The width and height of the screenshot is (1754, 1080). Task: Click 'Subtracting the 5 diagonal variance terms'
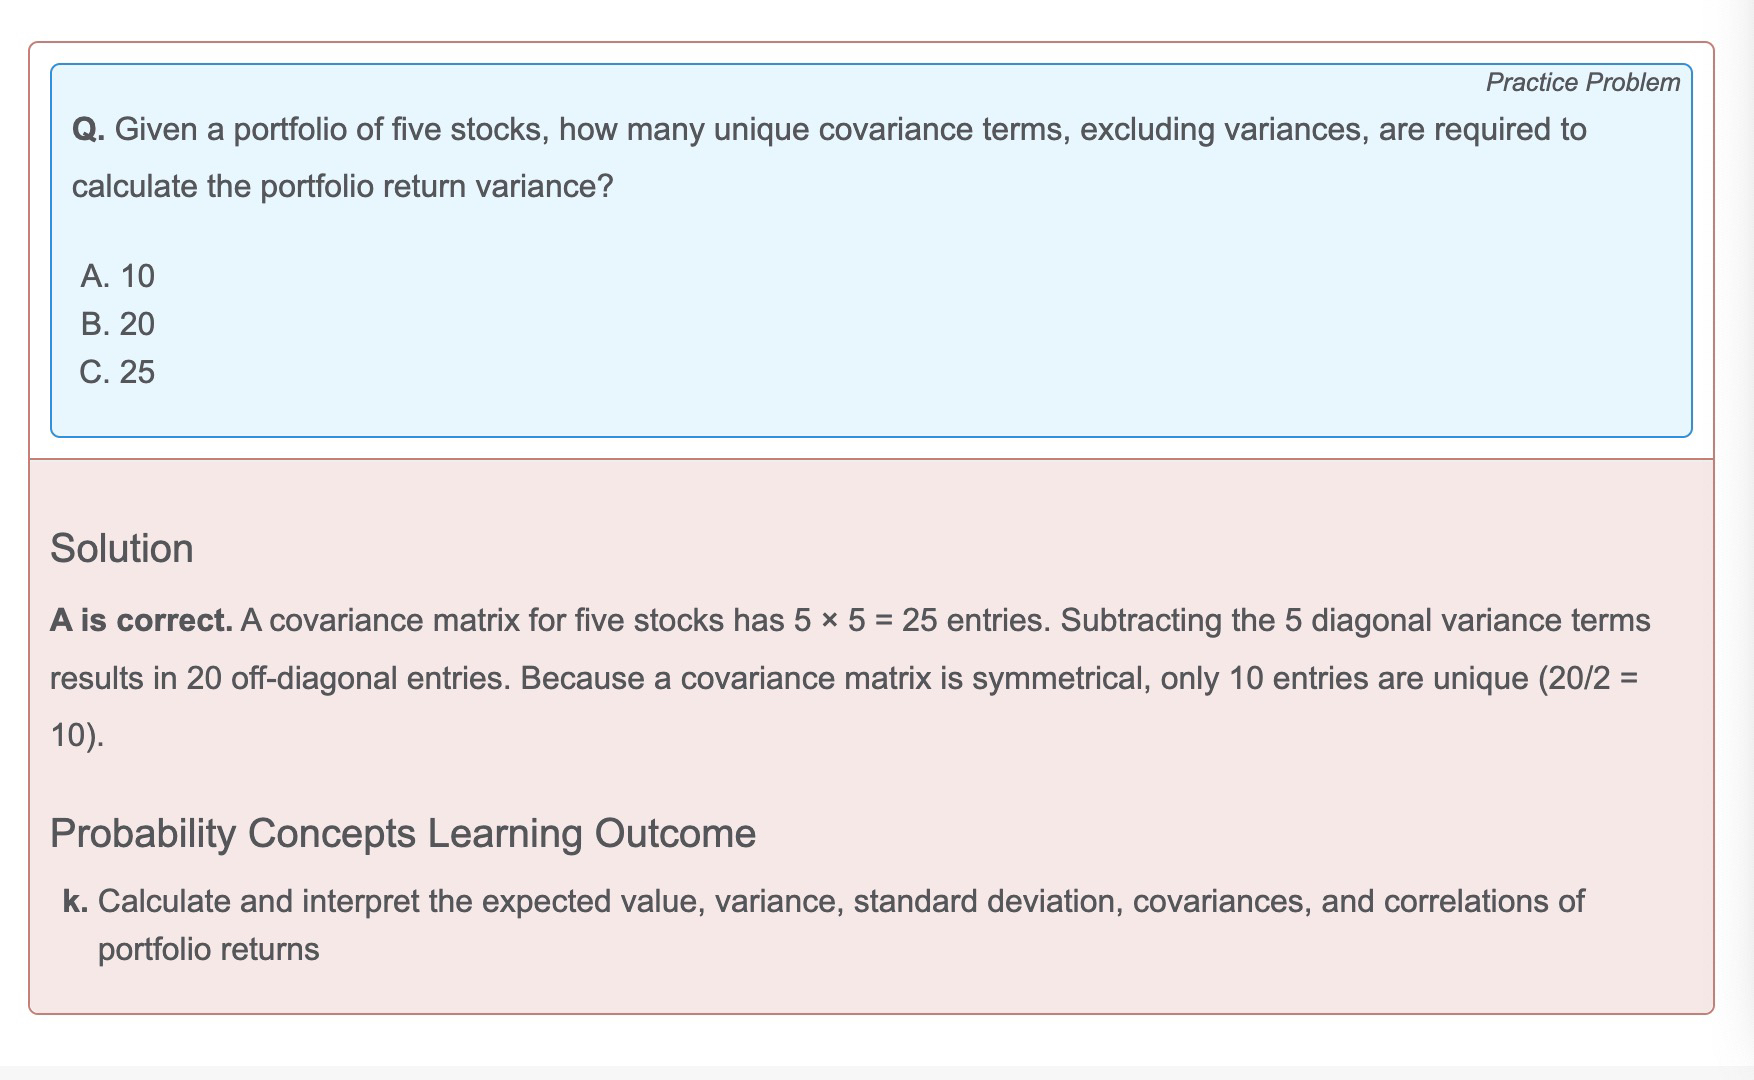1355,620
